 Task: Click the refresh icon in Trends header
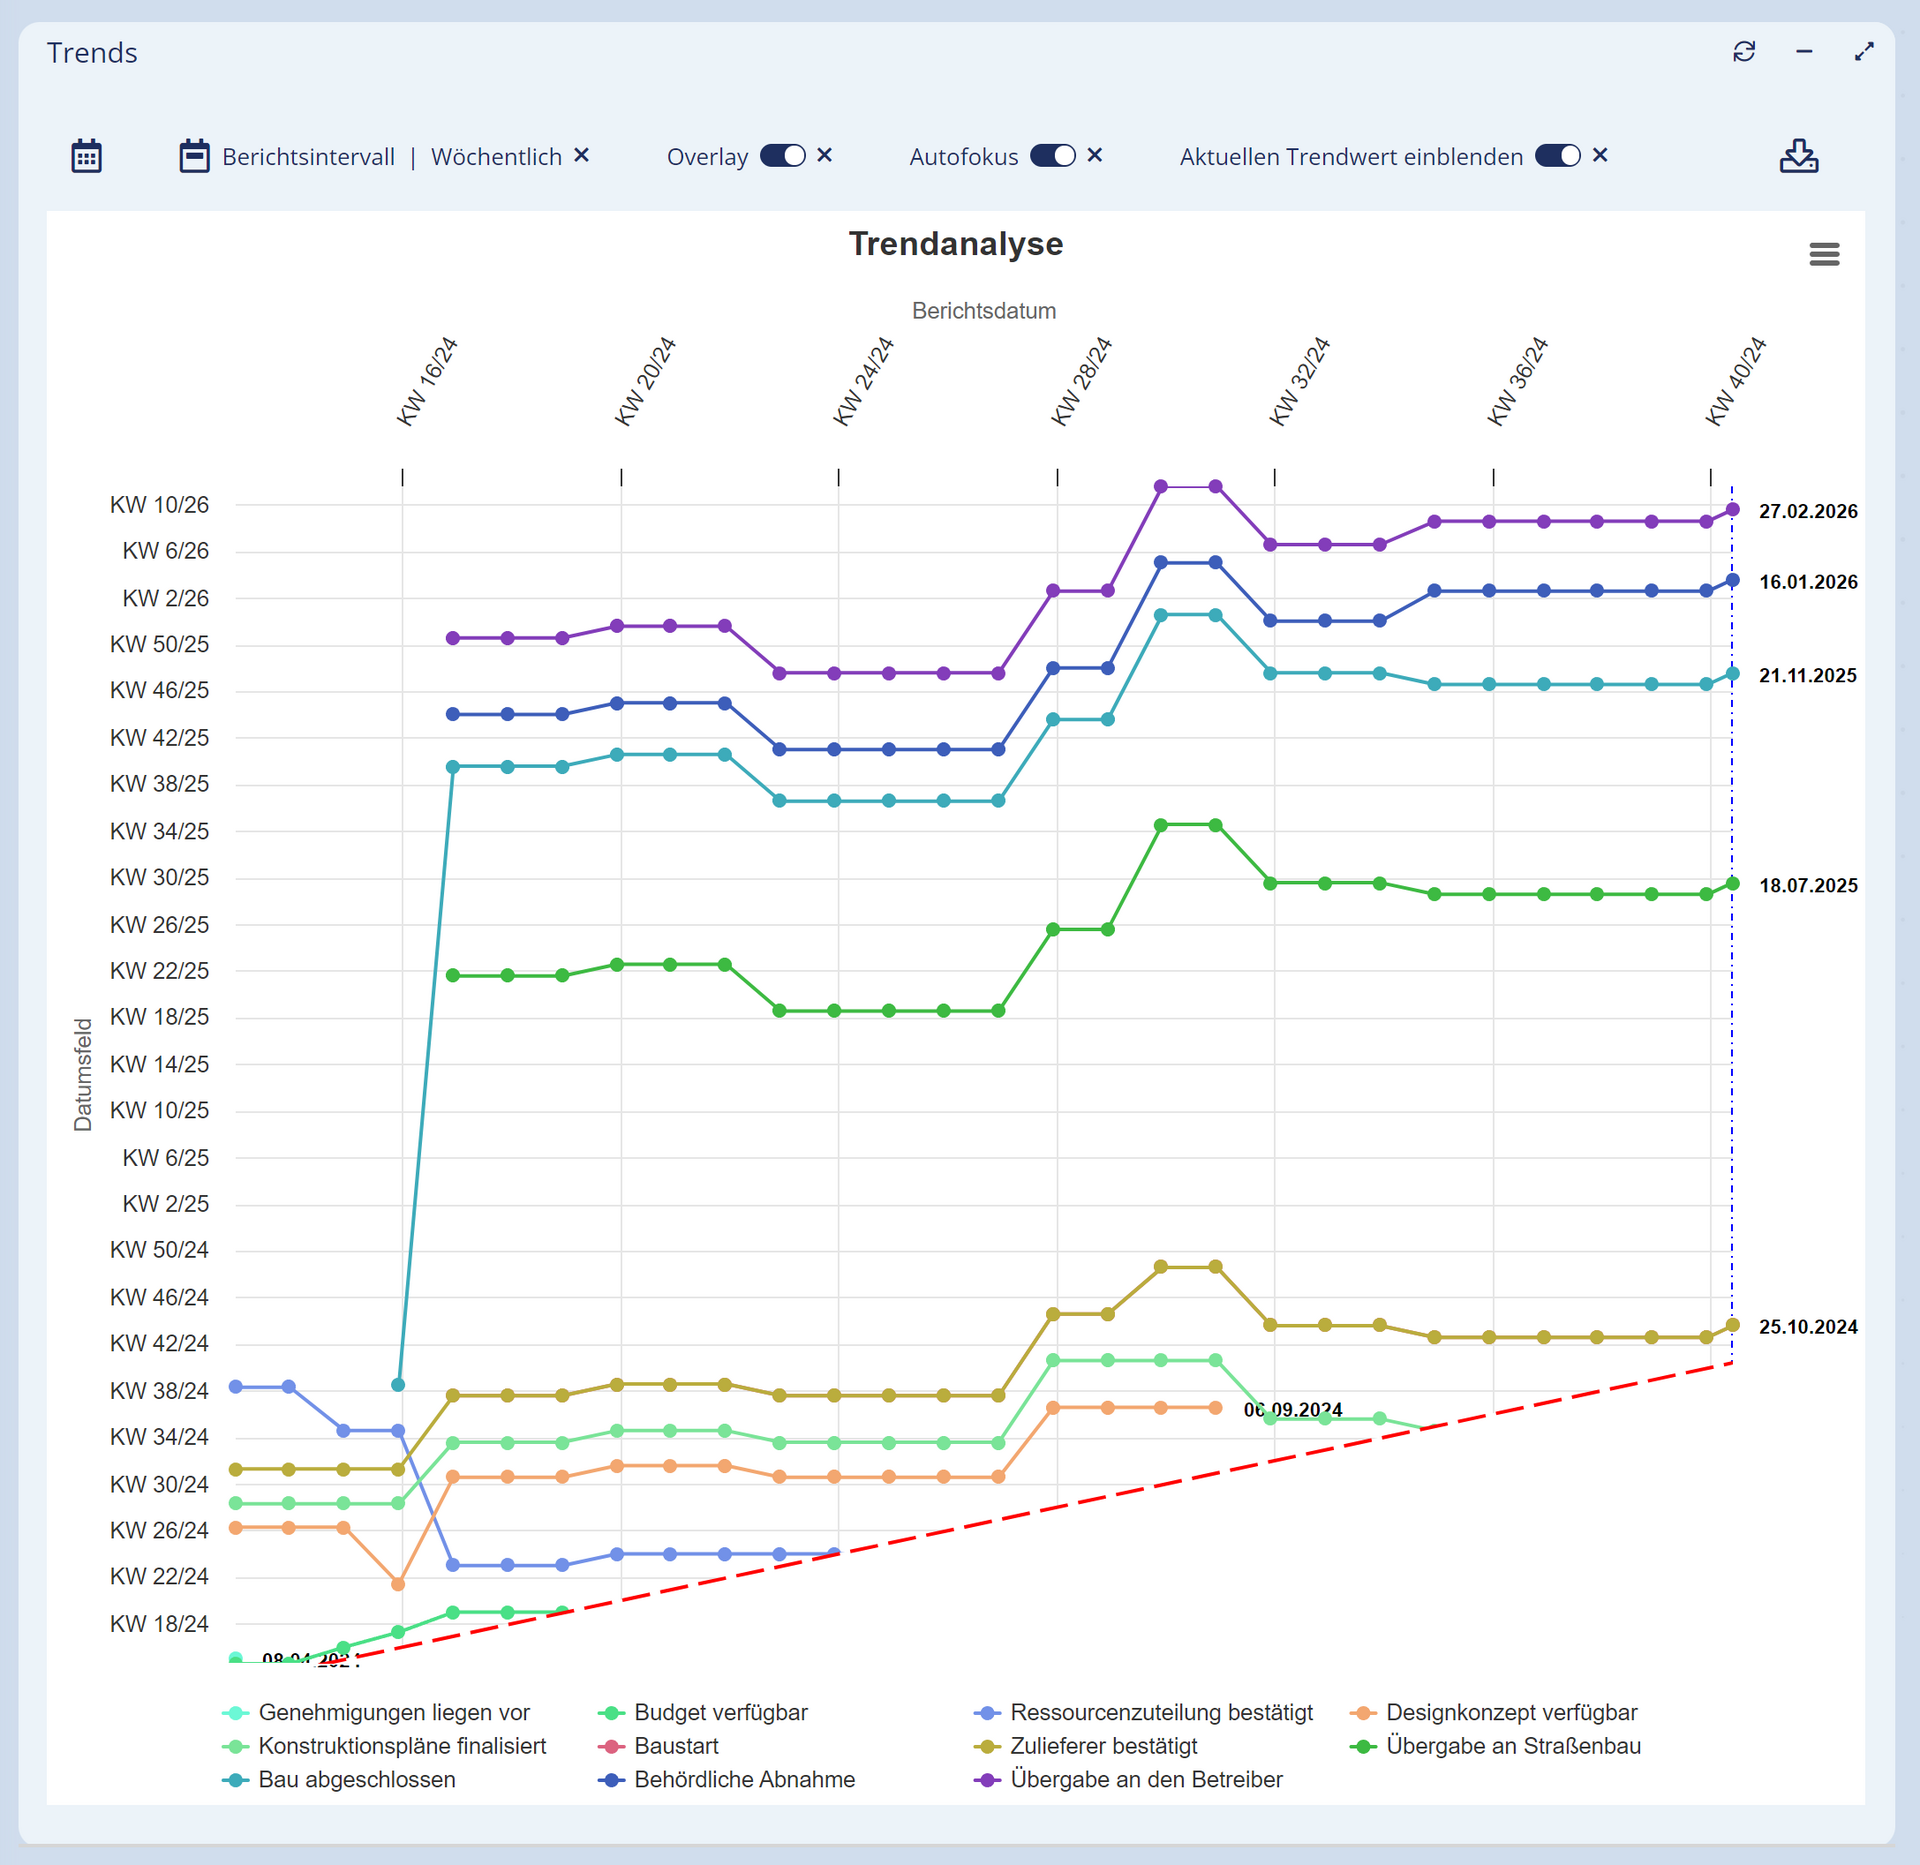tap(1743, 52)
